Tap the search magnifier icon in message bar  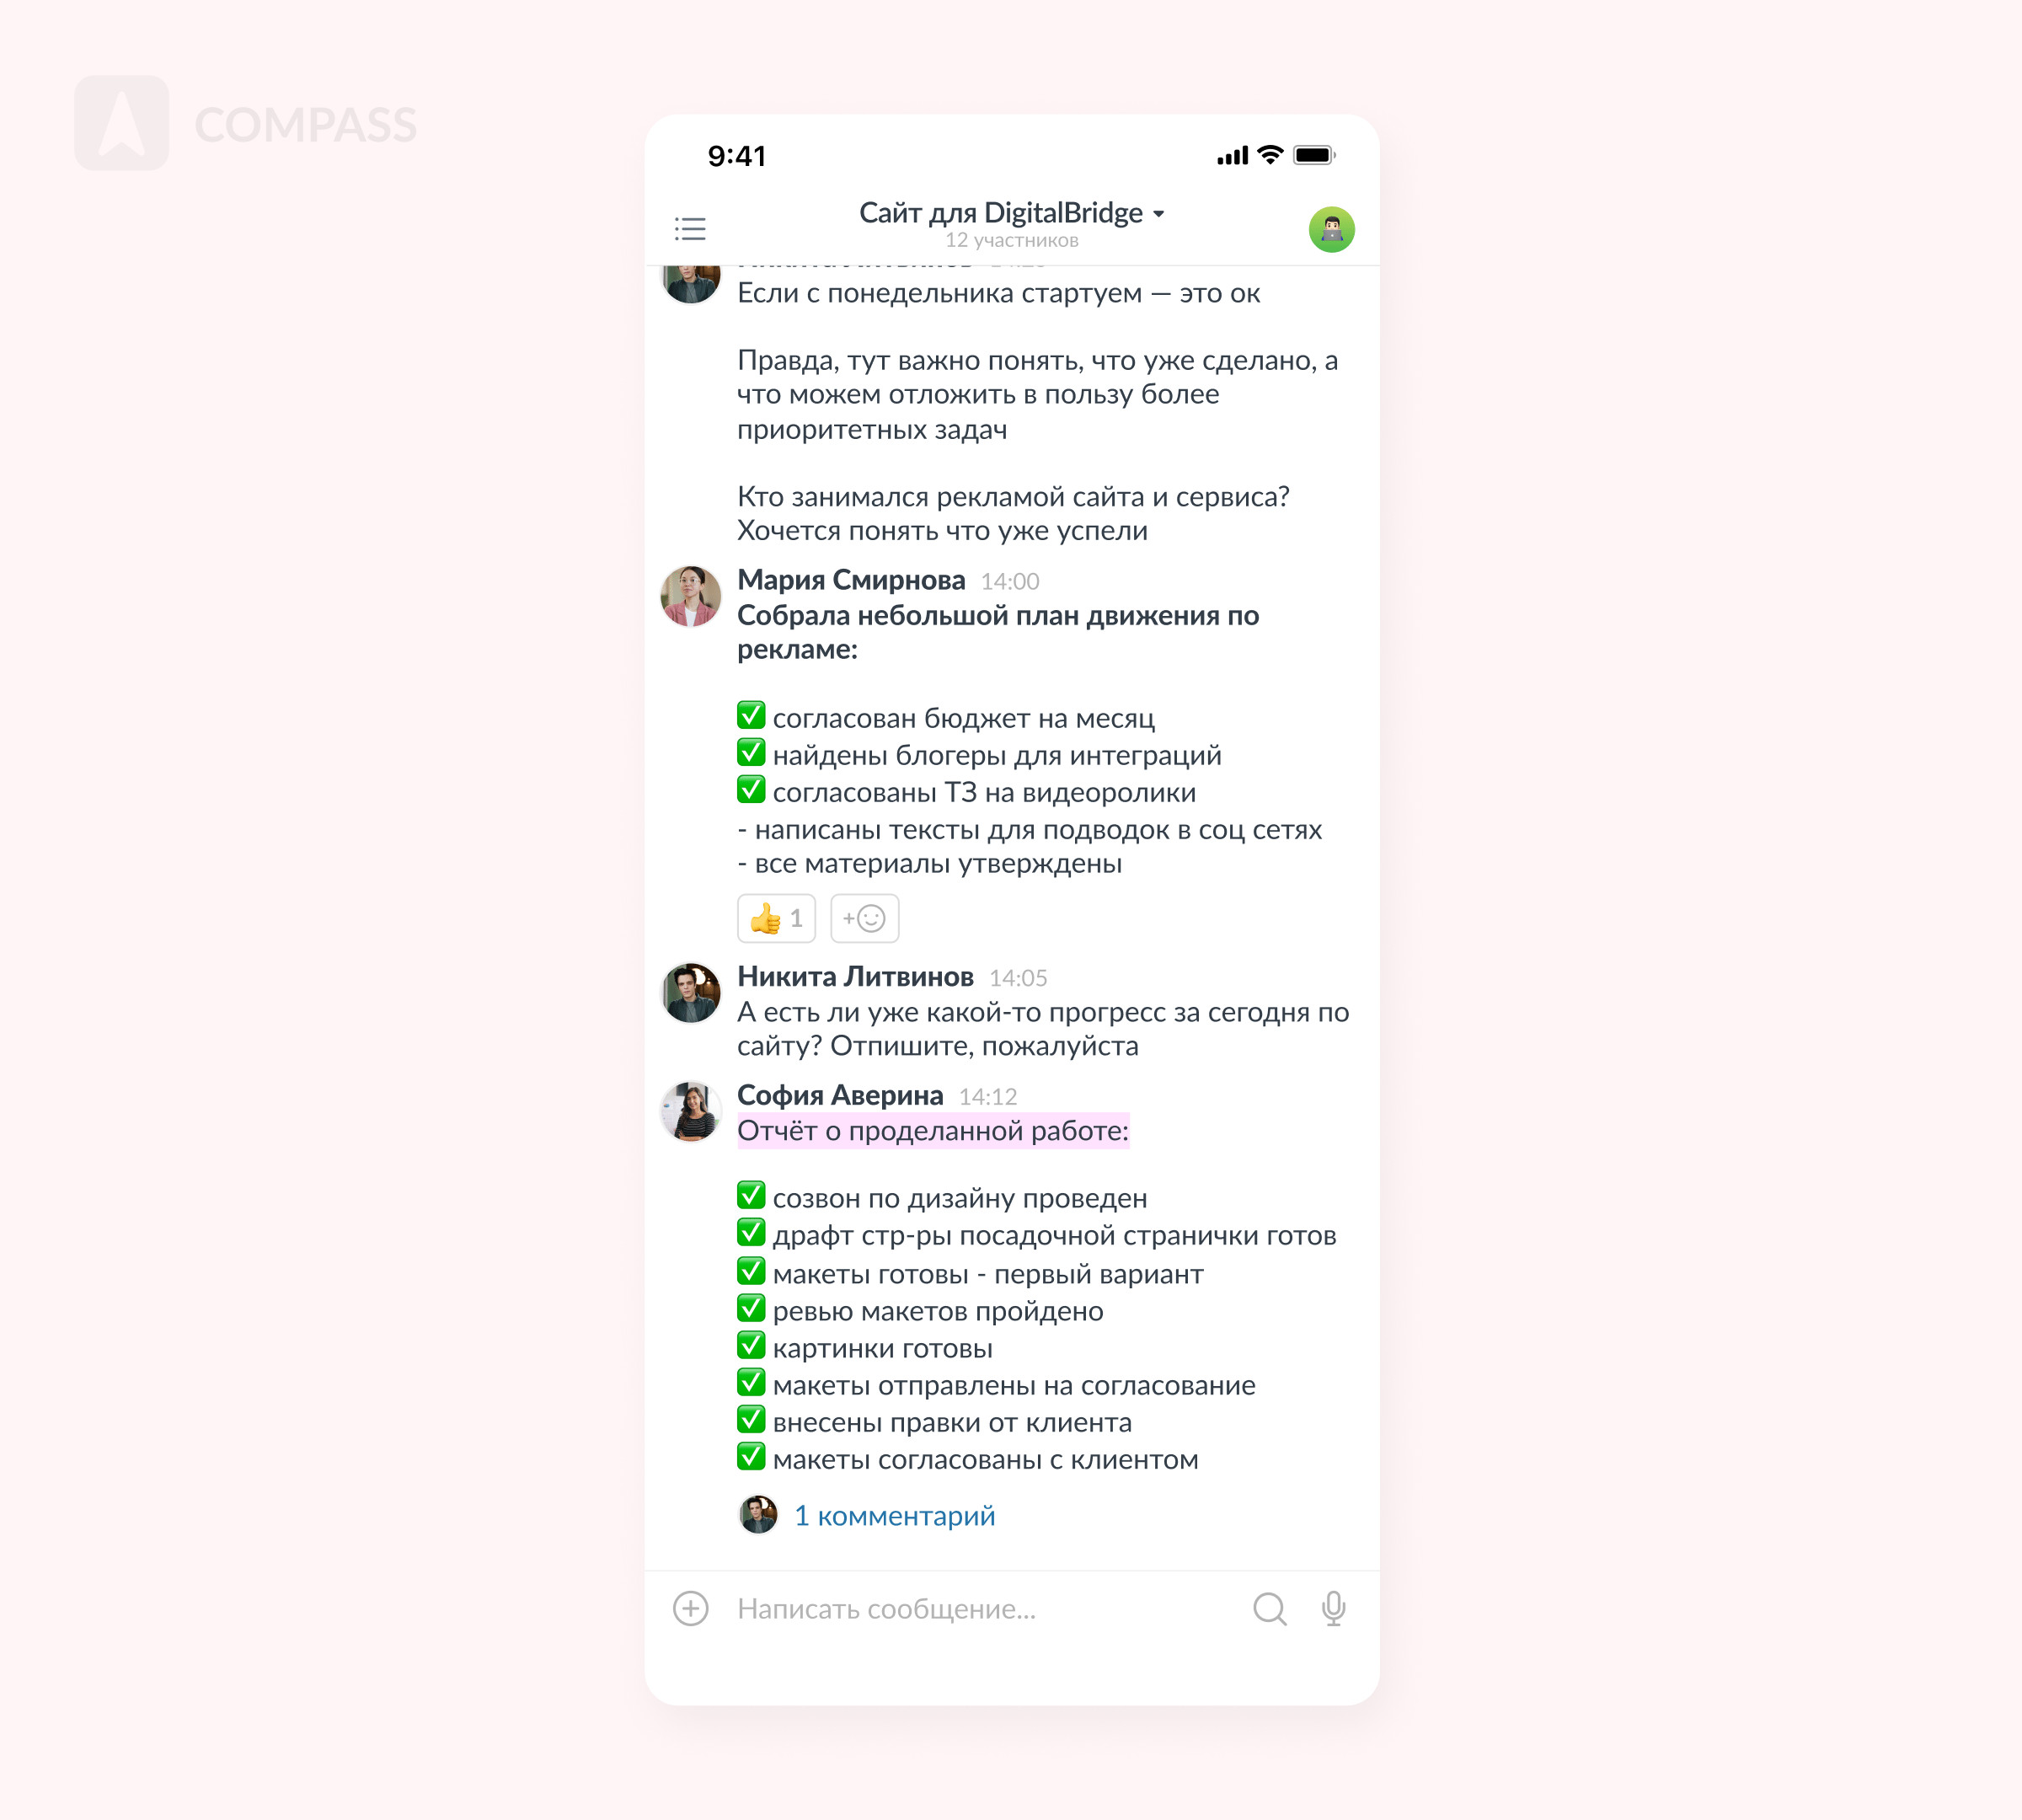[1269, 1609]
